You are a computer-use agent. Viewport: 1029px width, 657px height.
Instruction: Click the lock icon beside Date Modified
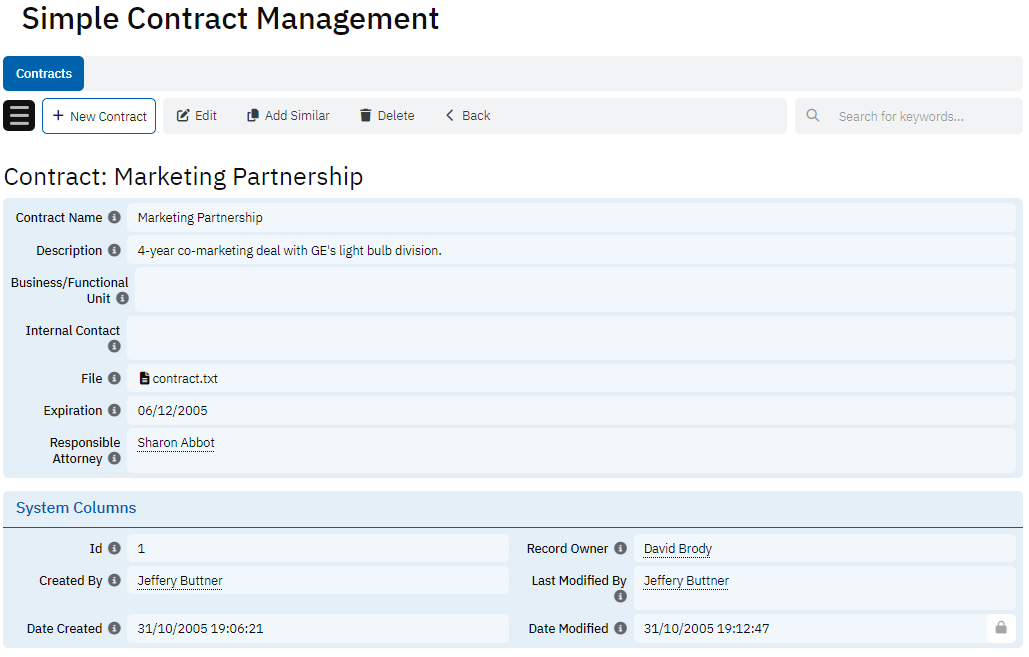point(1000,628)
